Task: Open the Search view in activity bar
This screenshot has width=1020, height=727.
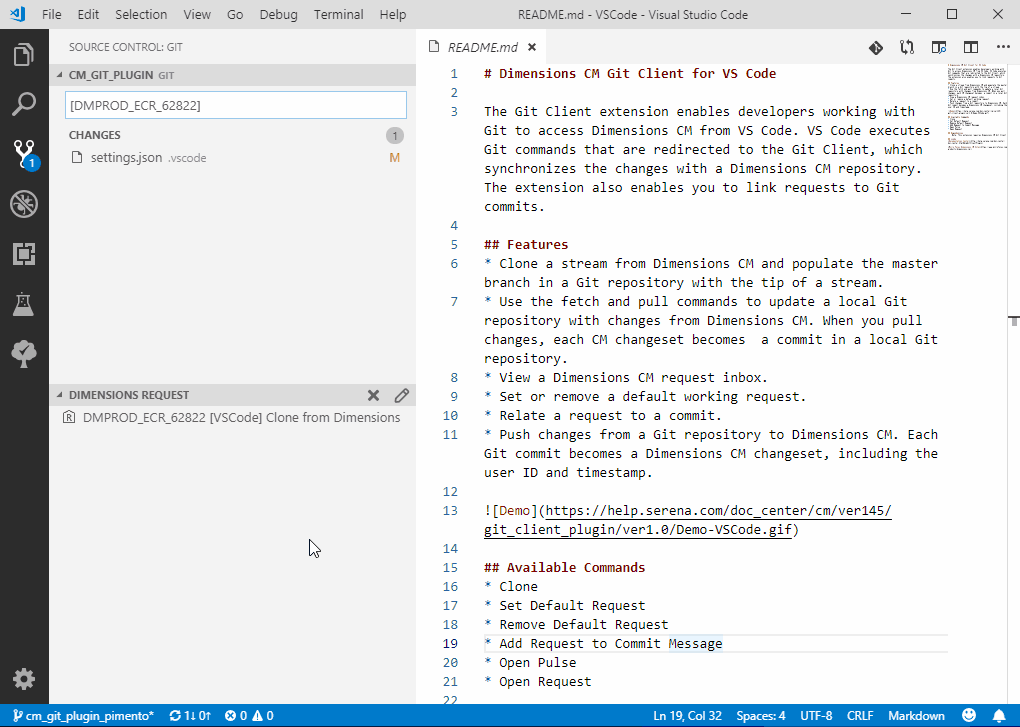Action: click(24, 104)
